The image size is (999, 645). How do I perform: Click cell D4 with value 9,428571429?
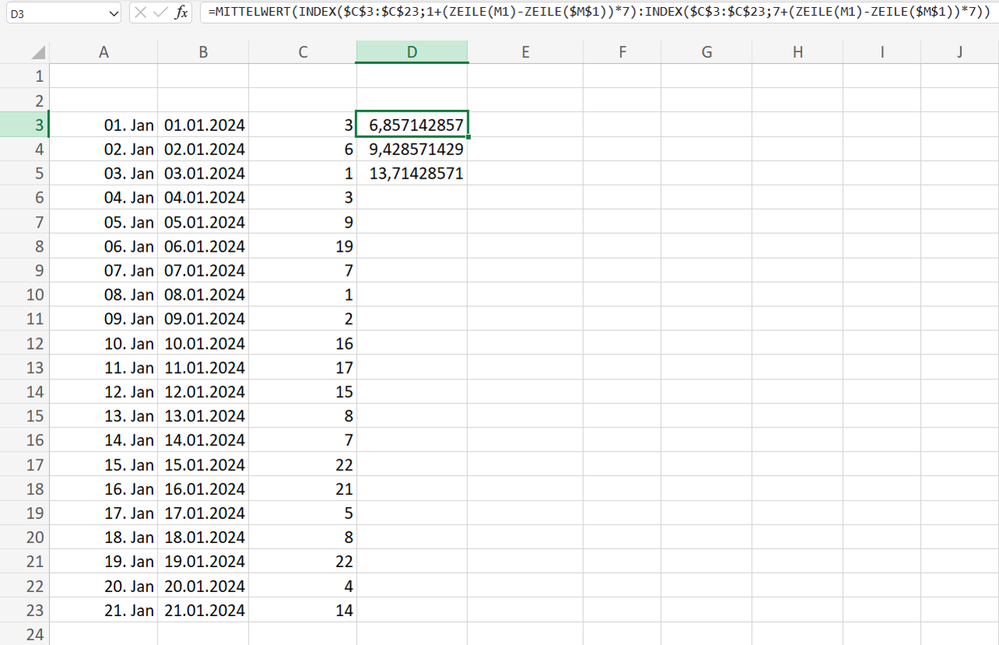412,149
